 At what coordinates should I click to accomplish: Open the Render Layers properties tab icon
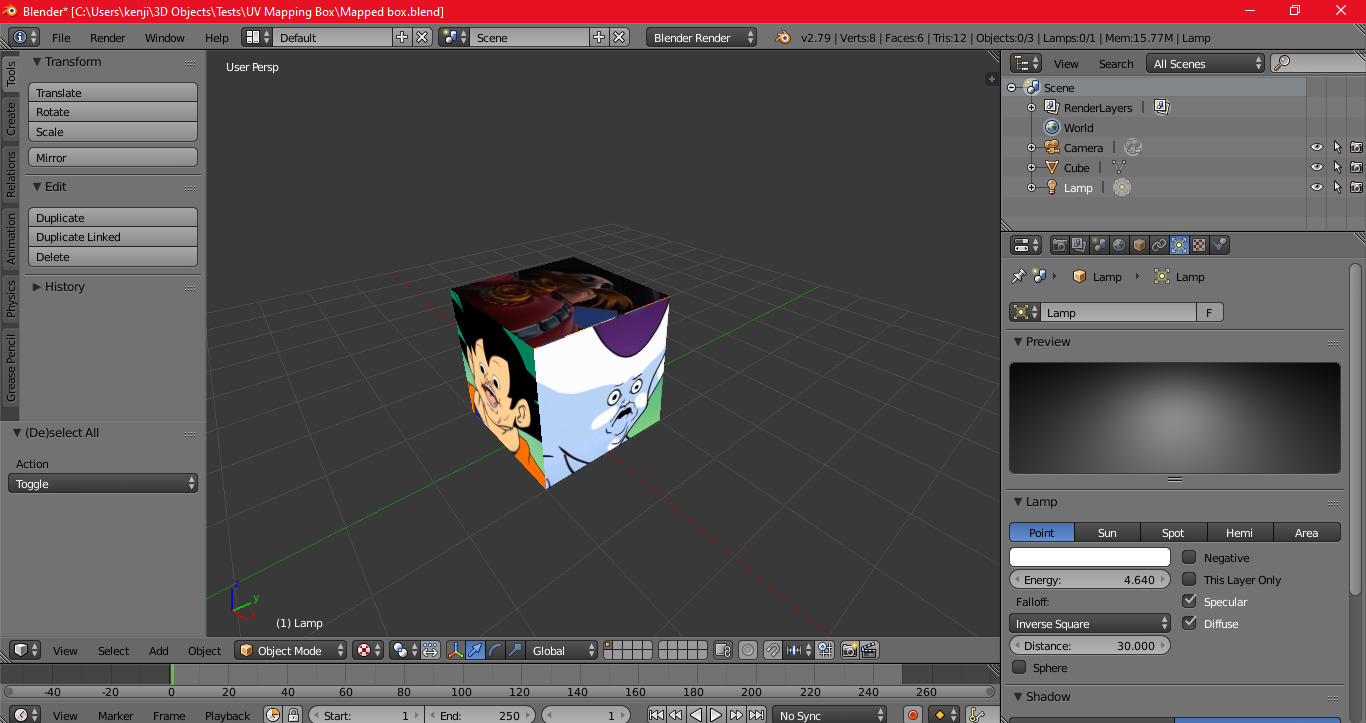click(1079, 245)
